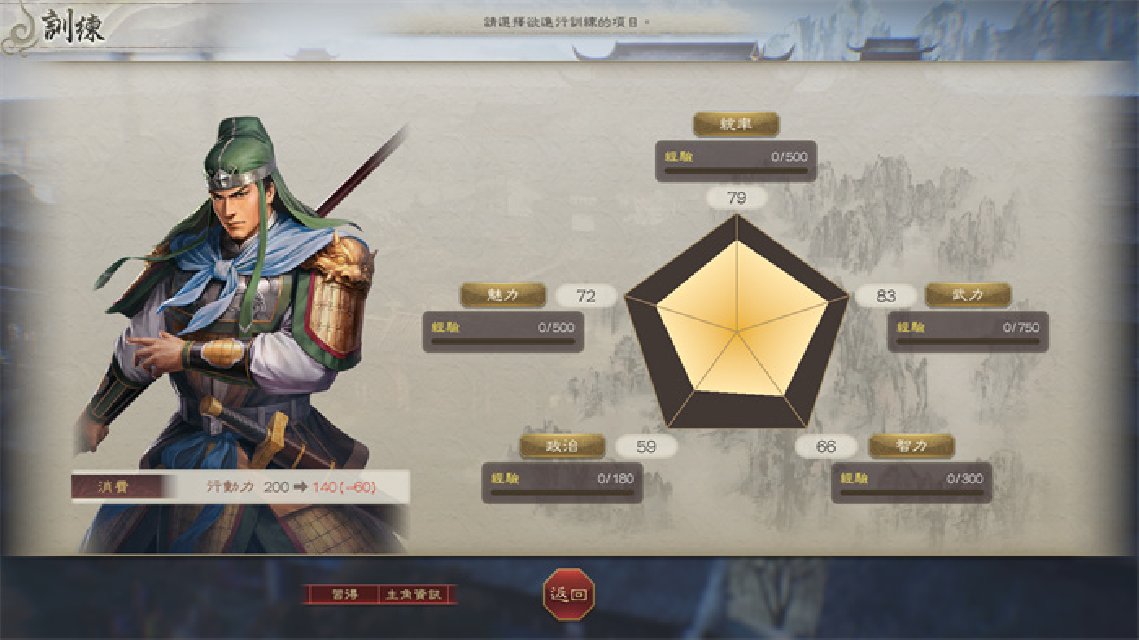The height and width of the screenshot is (640, 1139).
Task: Click the 統率 value bubble 79
Action: 737,198
